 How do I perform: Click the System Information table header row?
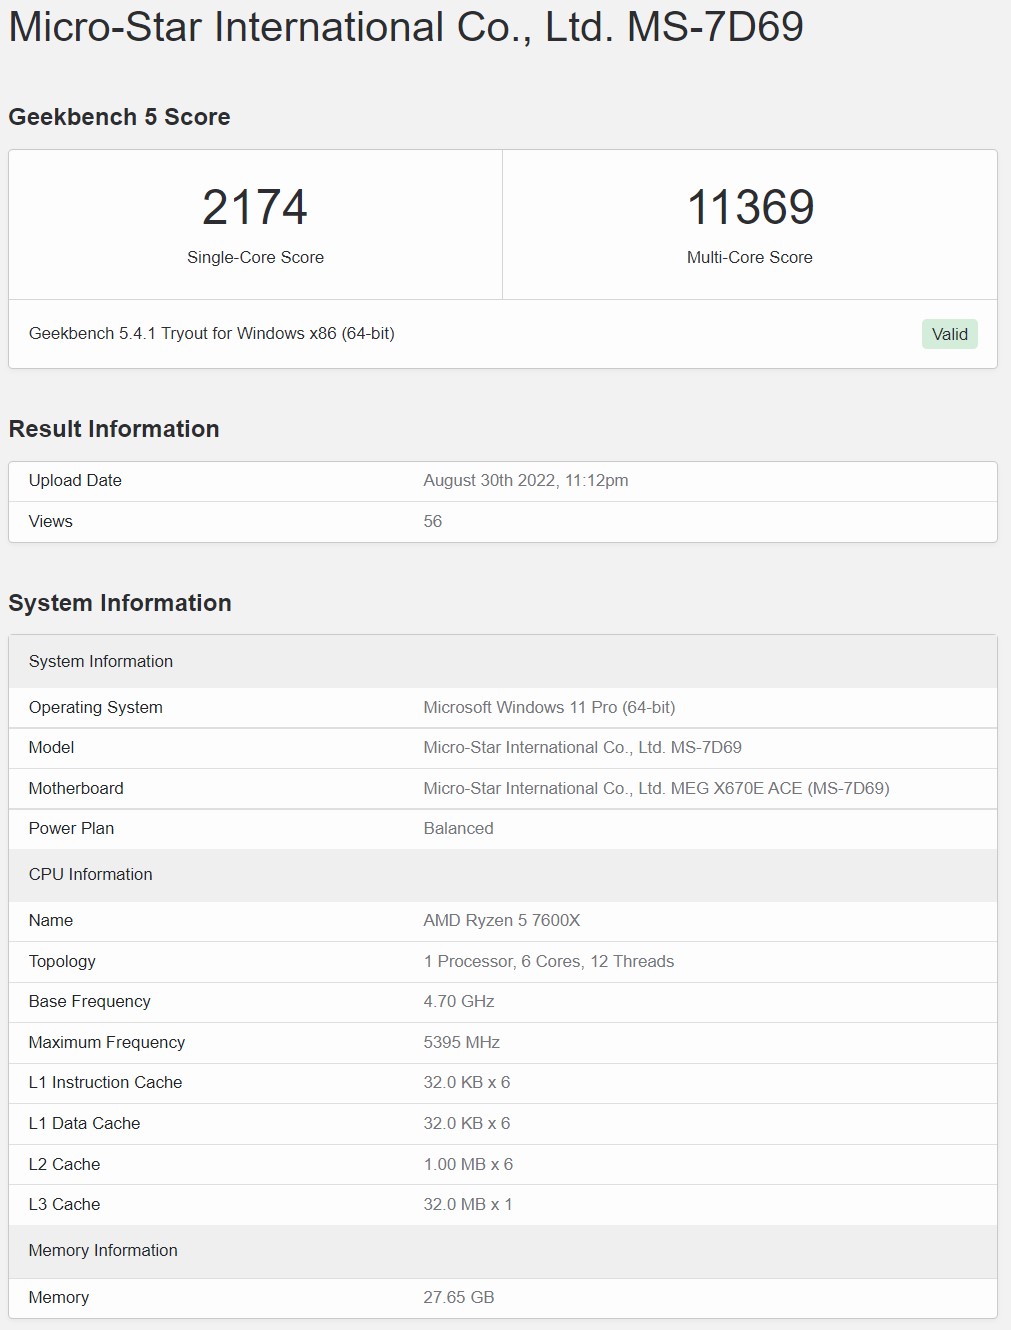tap(503, 661)
